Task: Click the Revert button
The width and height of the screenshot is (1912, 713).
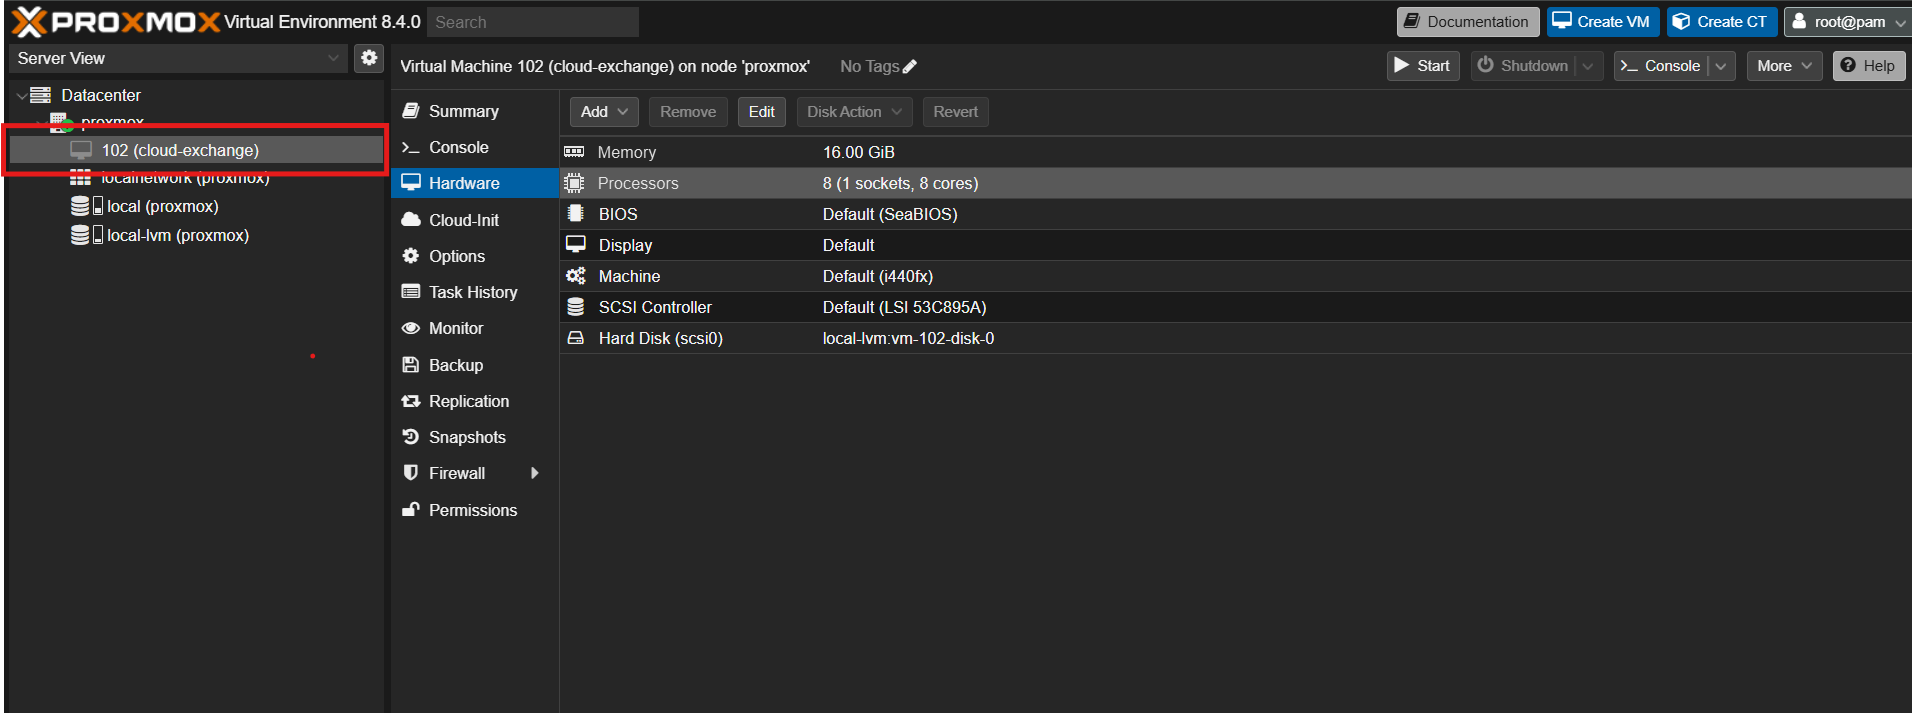Action: pyautogui.click(x=955, y=112)
